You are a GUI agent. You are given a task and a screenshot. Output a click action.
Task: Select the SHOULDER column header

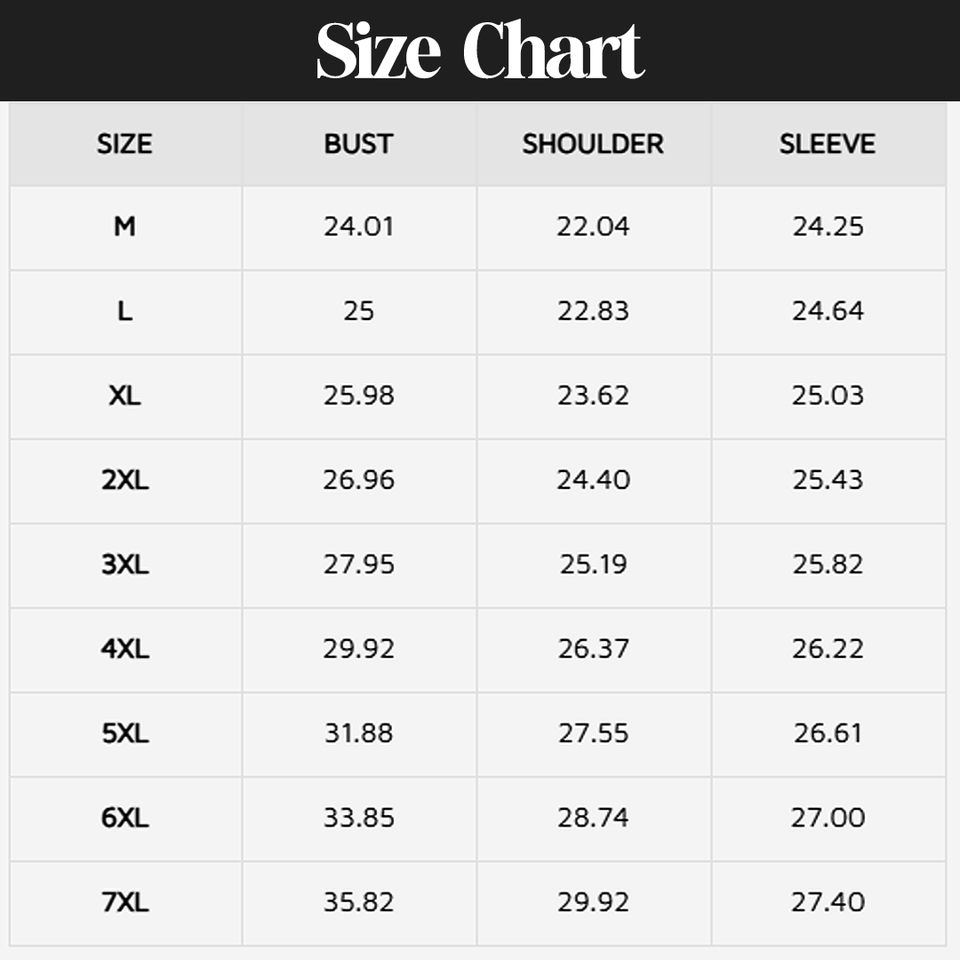click(x=593, y=144)
